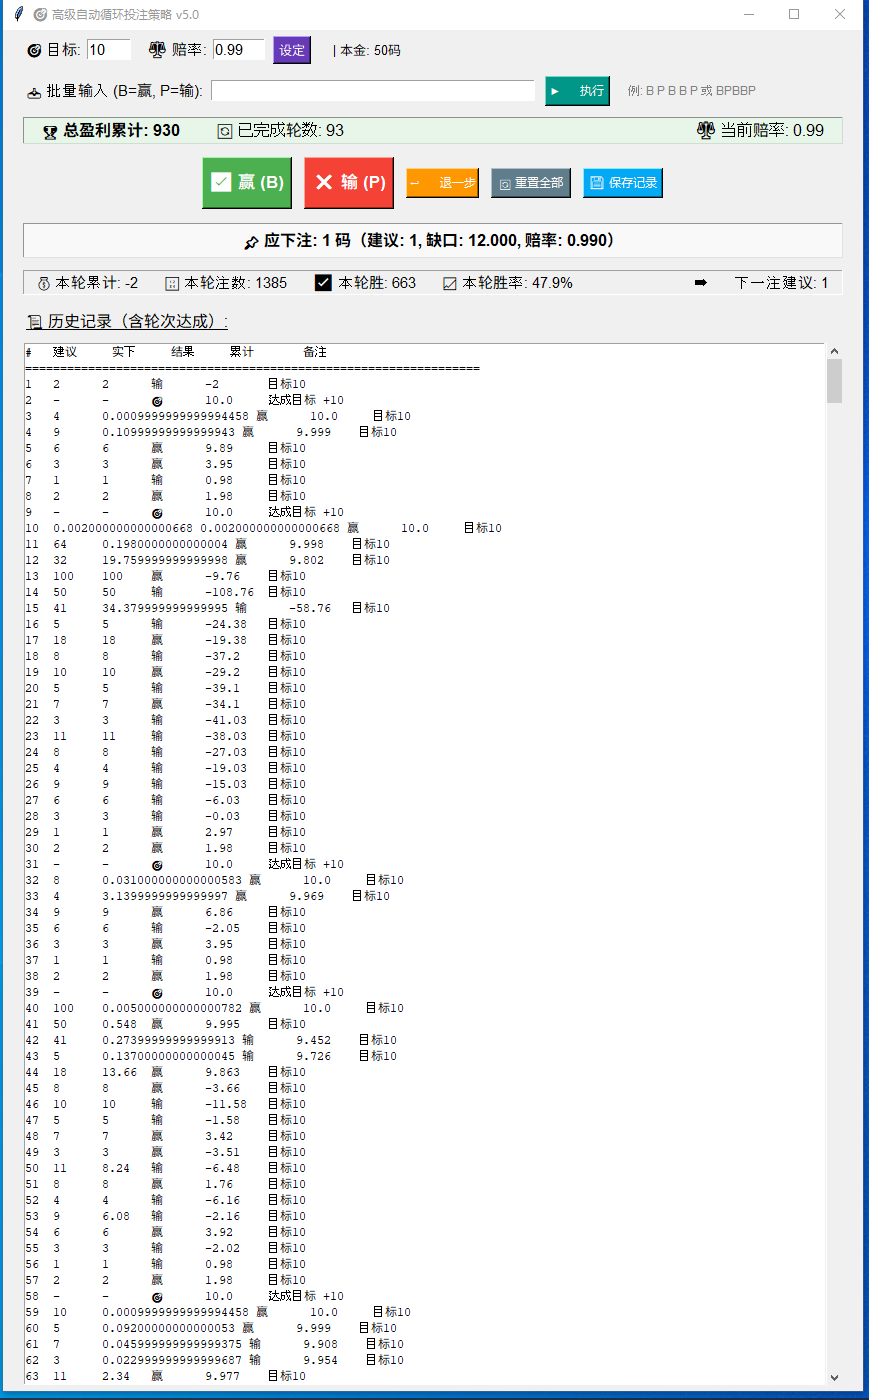Click the icon beside 已完成轮数
The height and width of the screenshot is (1400, 869).
click(225, 131)
